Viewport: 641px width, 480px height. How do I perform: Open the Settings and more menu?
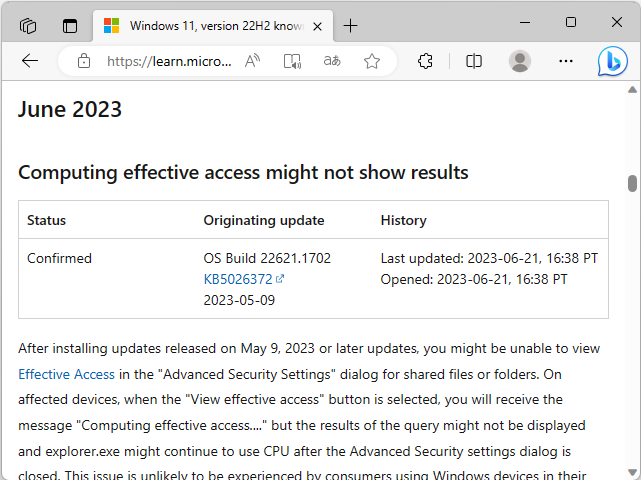[566, 61]
